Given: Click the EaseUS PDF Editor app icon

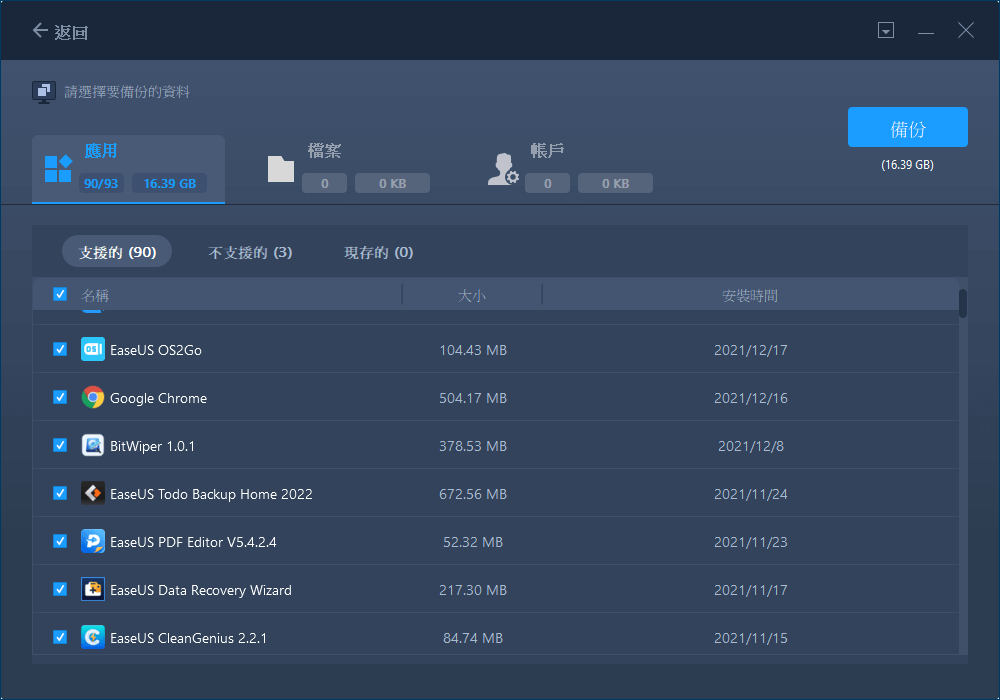Looking at the screenshot, I should pyautogui.click(x=93, y=541).
